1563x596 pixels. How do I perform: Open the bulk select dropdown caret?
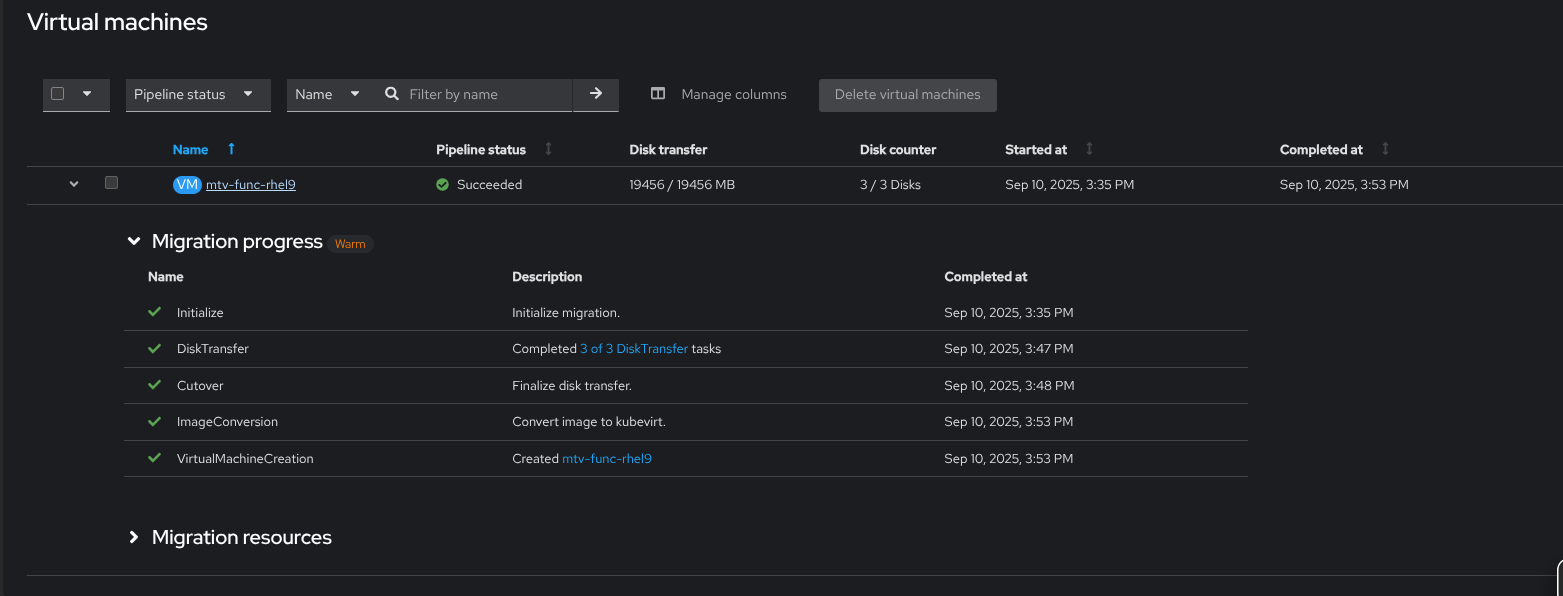click(x=87, y=94)
